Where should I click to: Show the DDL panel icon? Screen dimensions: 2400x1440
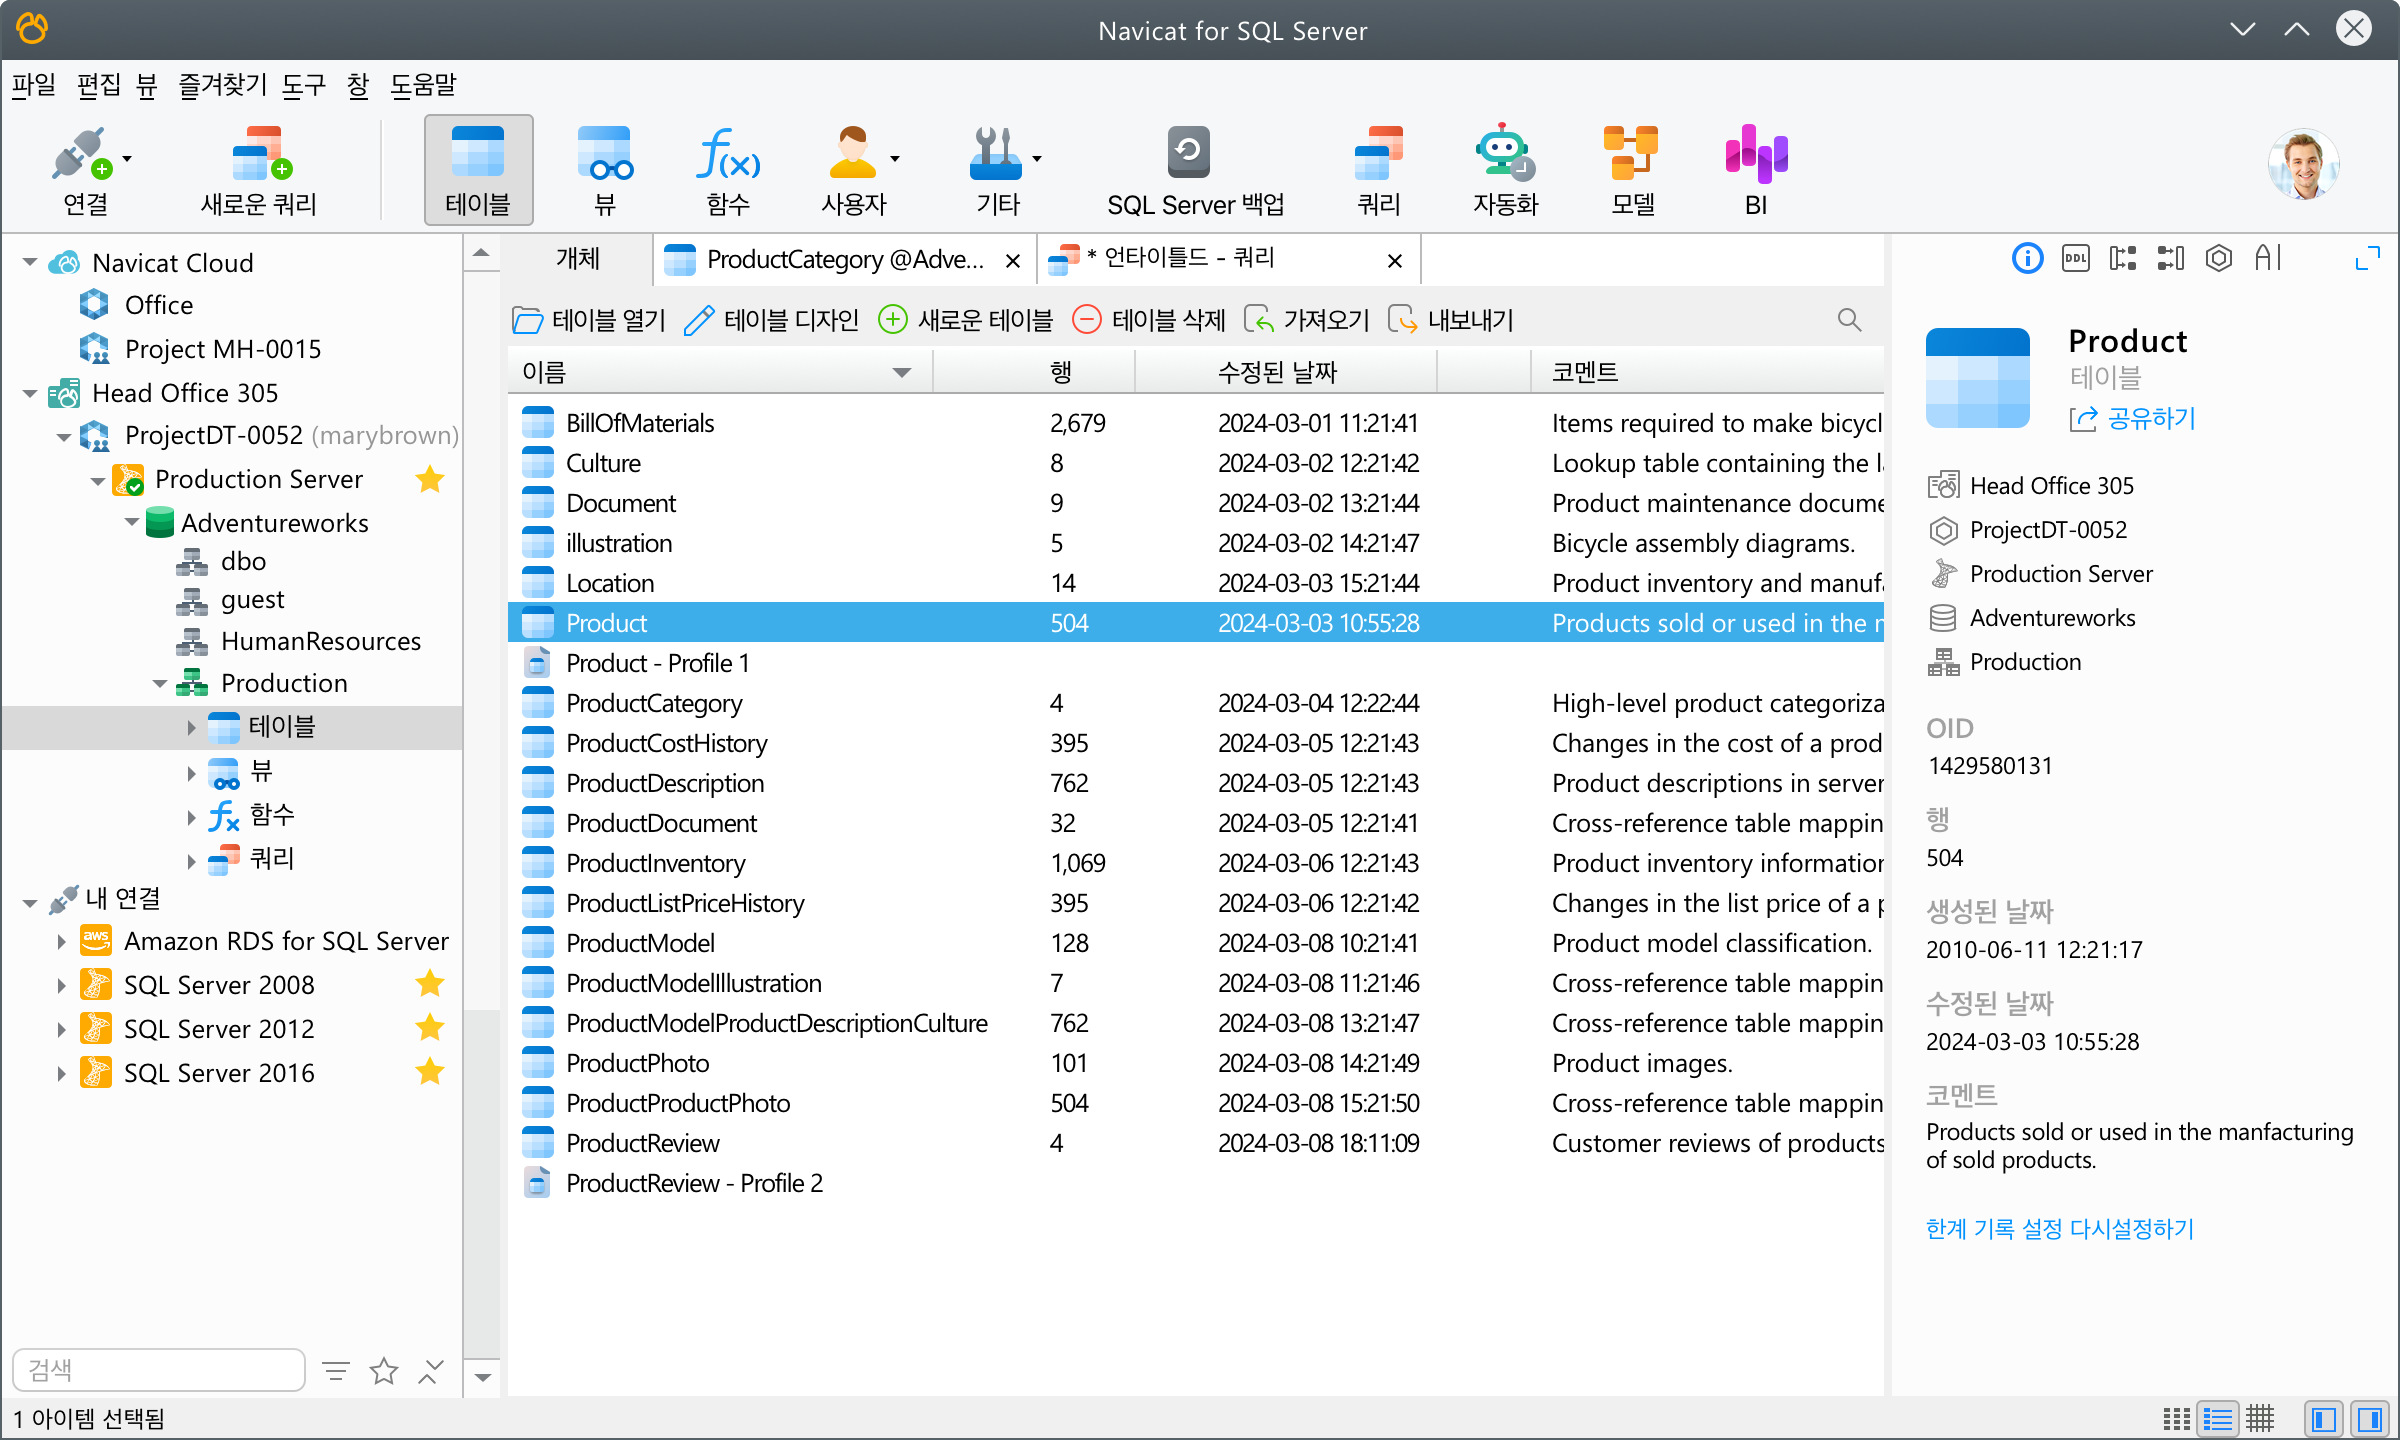point(2075,259)
